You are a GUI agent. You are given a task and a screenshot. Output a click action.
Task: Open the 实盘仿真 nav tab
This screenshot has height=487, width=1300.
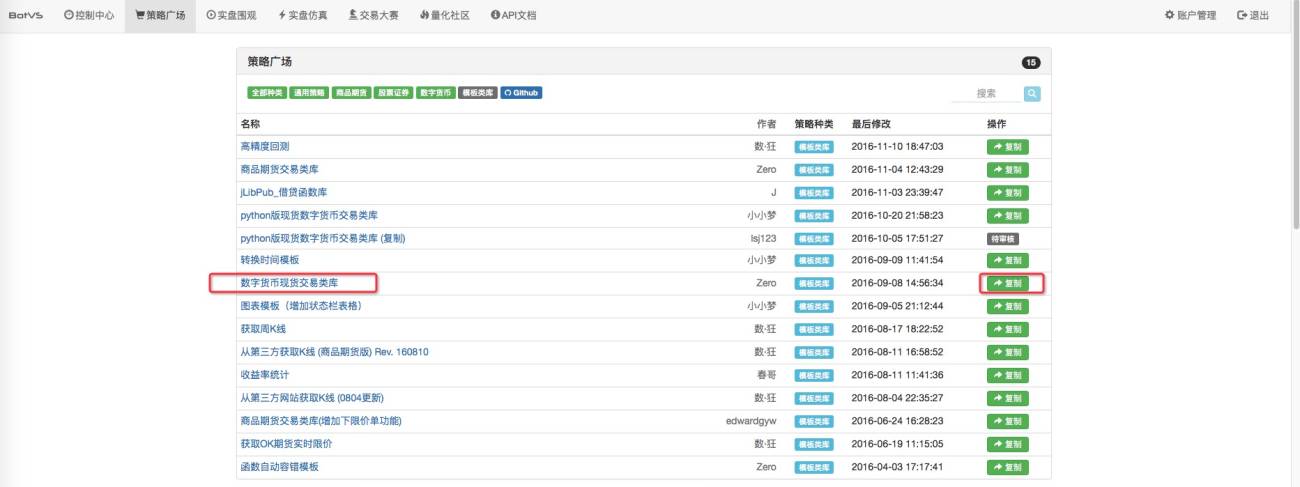(x=302, y=16)
